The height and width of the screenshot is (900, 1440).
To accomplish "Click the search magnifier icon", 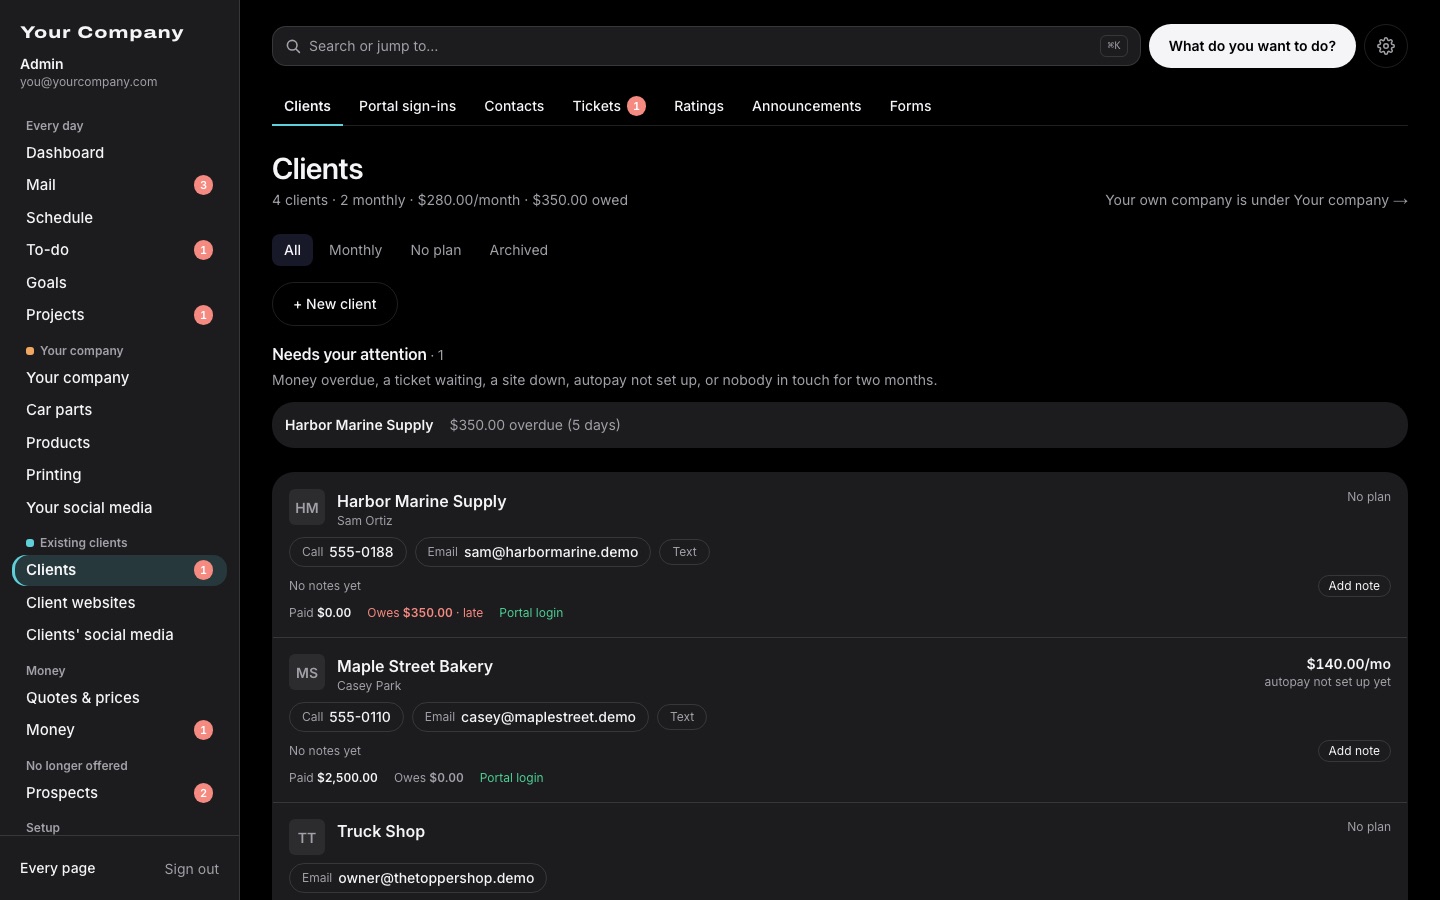I will 293,46.
